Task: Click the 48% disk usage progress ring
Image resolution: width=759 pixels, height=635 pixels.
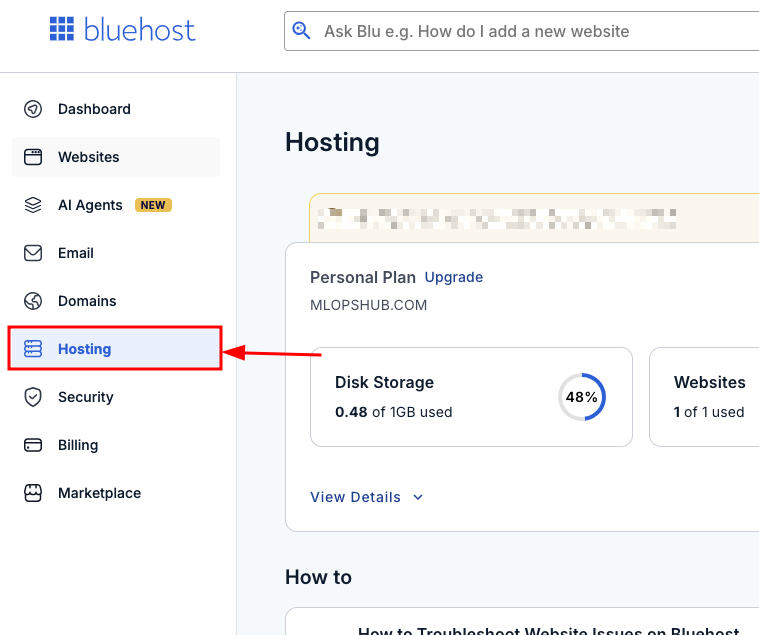Action: click(582, 397)
